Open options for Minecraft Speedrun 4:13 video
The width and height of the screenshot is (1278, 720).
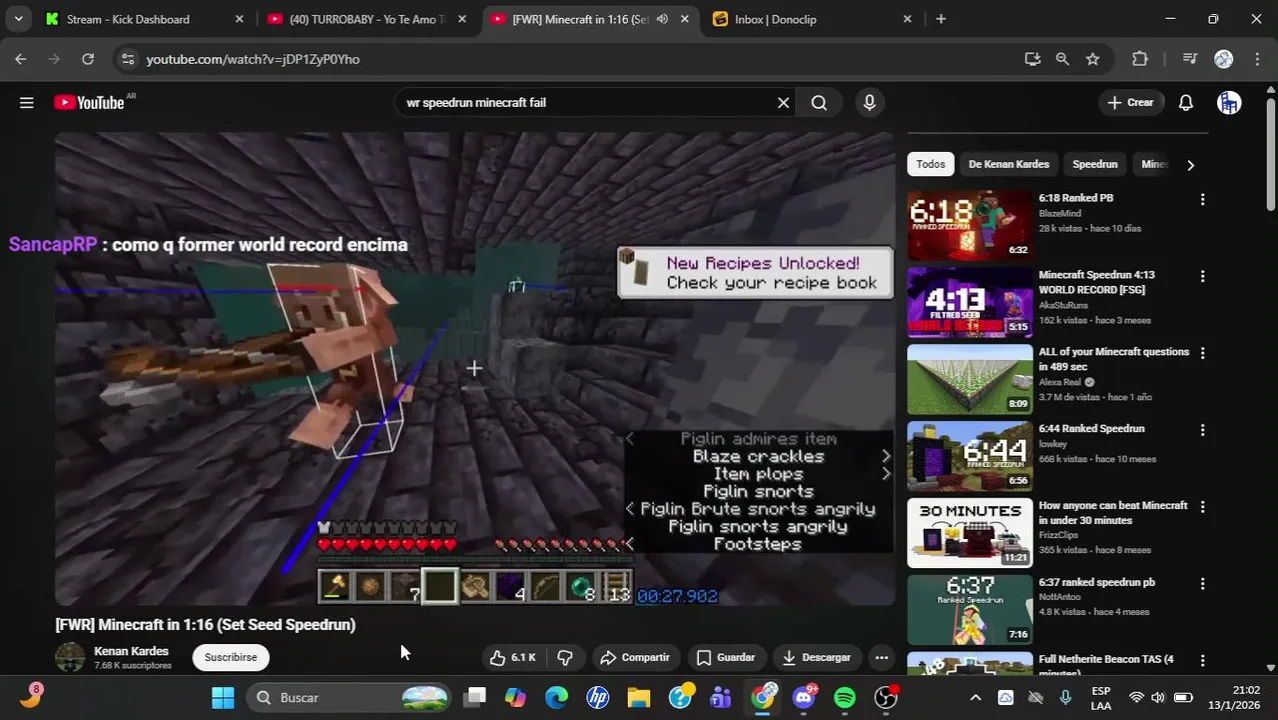[x=1202, y=276]
